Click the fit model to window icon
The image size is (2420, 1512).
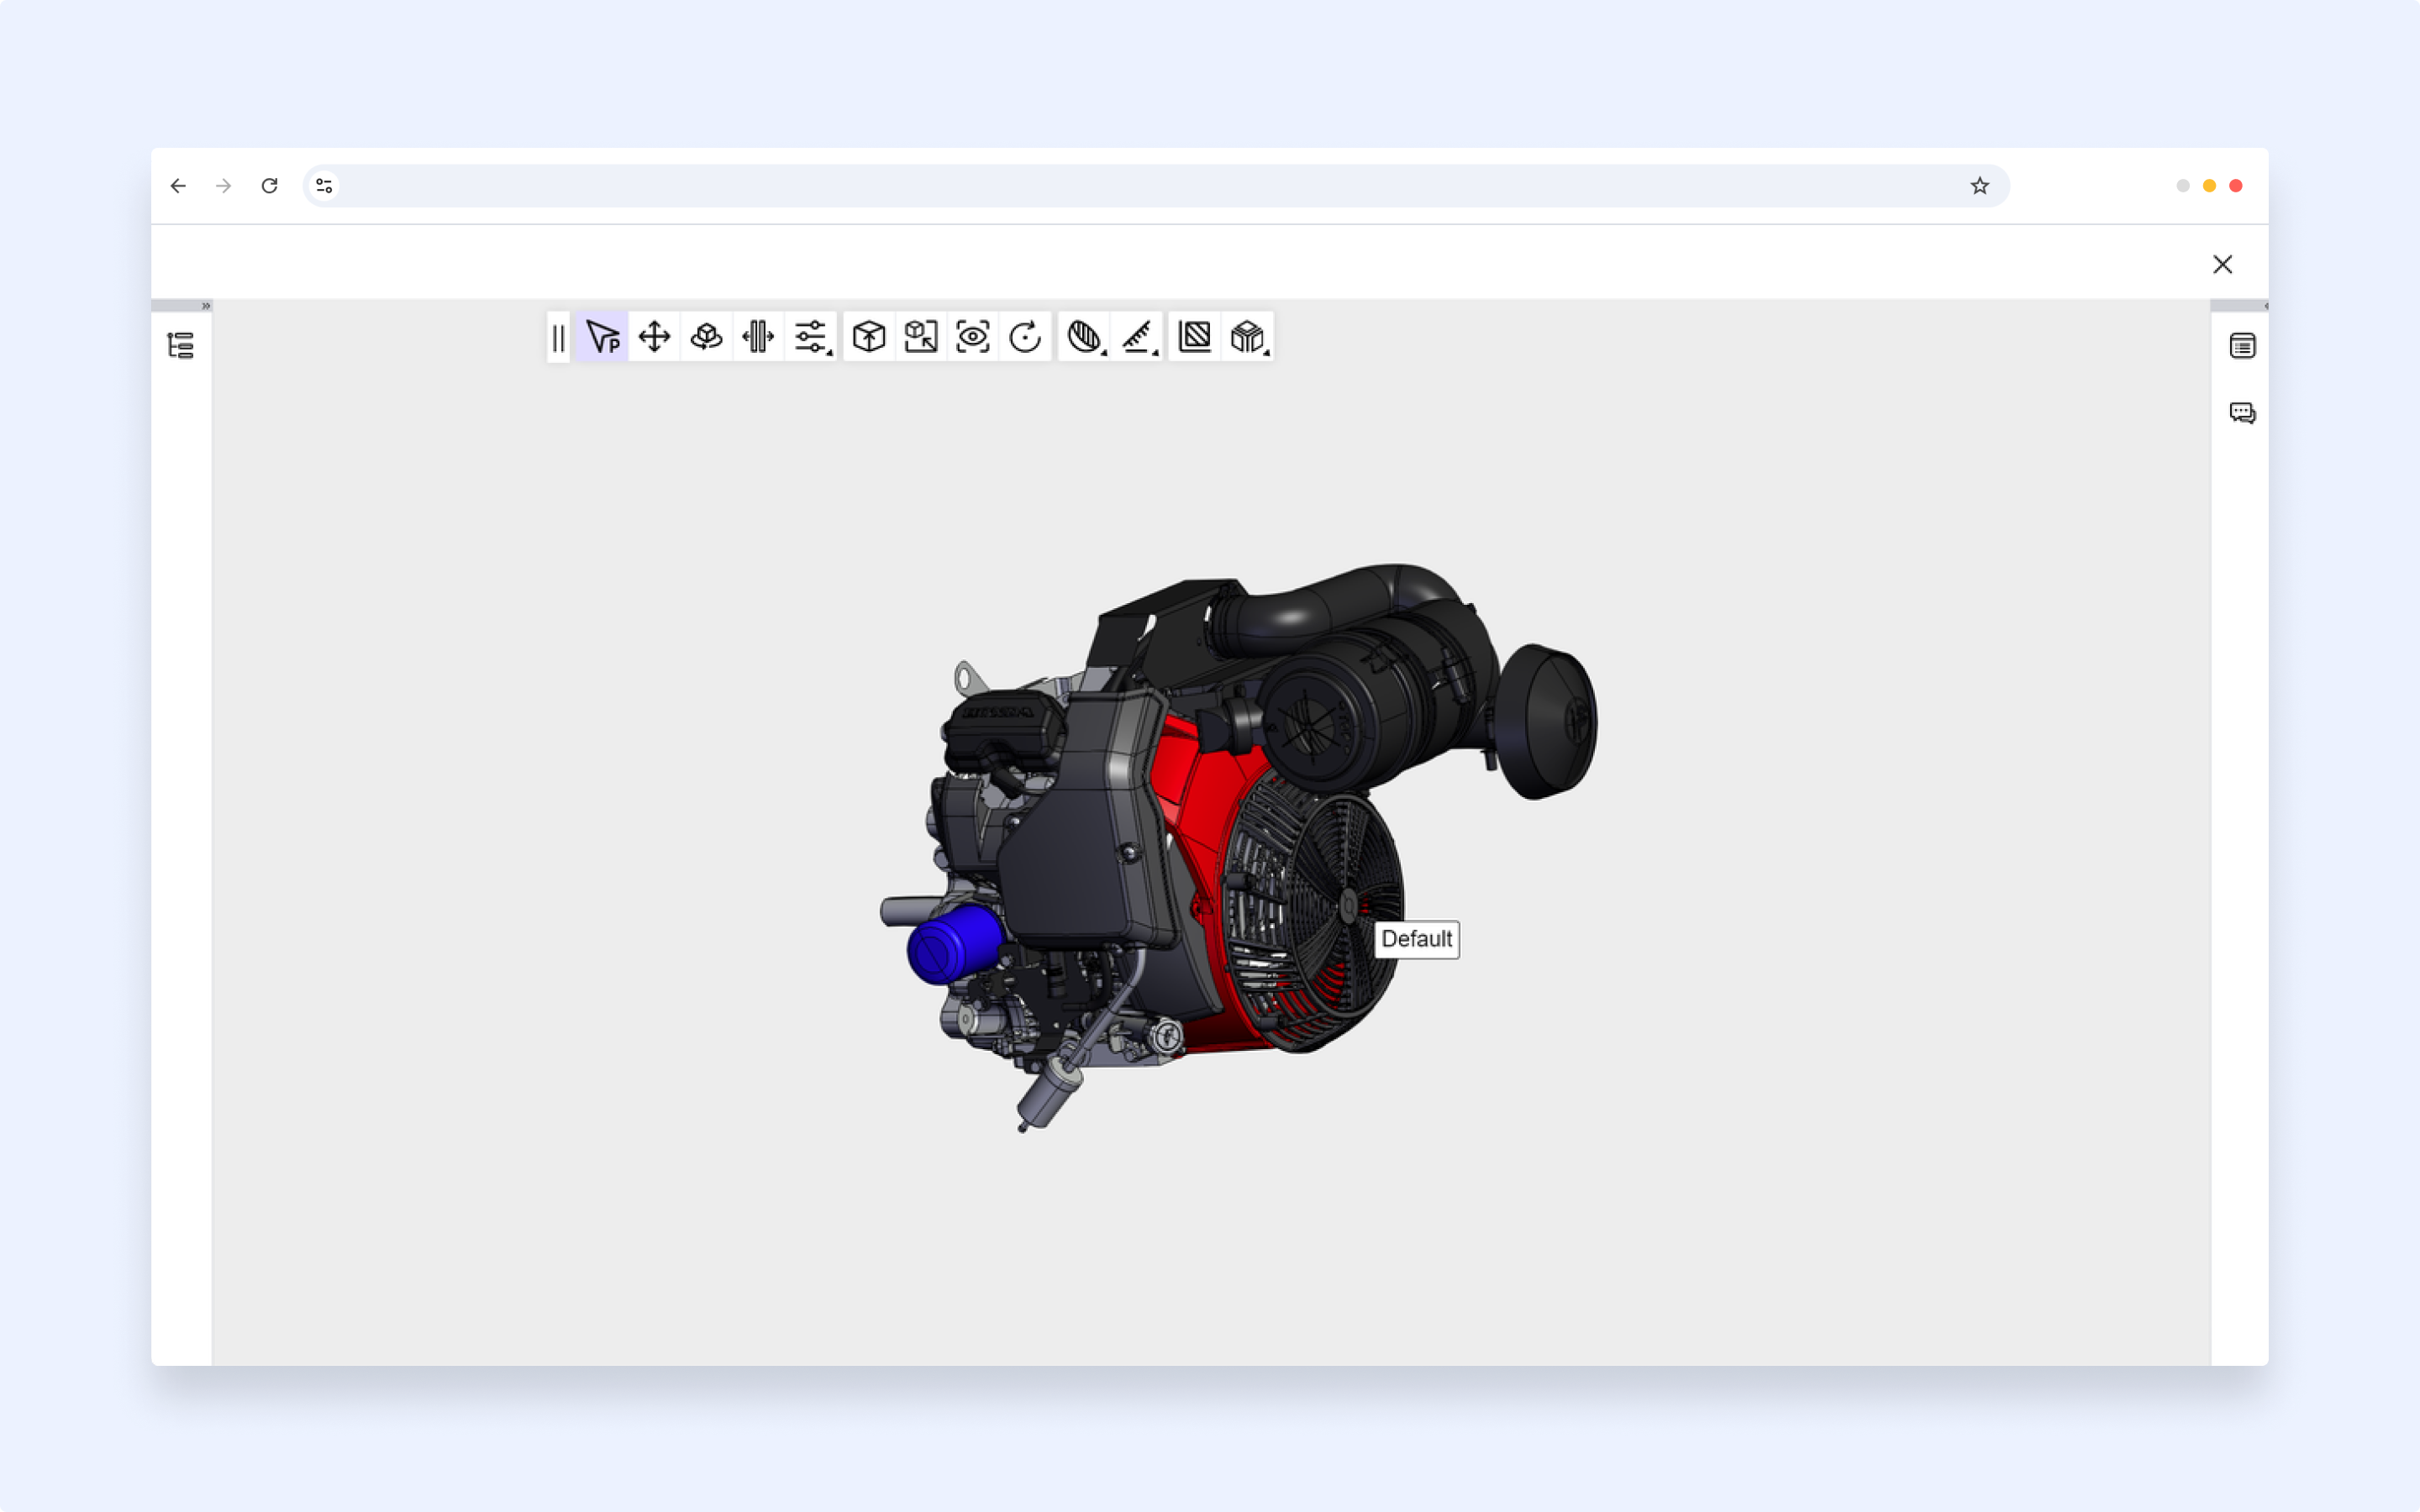[x=921, y=337]
